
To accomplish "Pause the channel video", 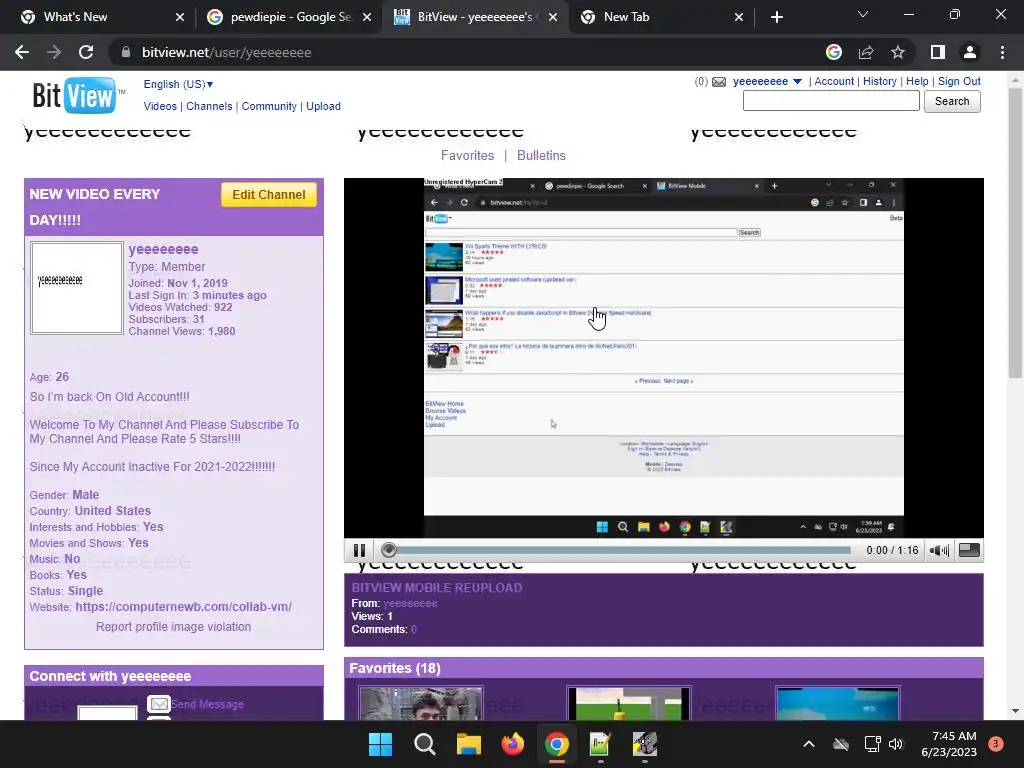I will pyautogui.click(x=359, y=550).
